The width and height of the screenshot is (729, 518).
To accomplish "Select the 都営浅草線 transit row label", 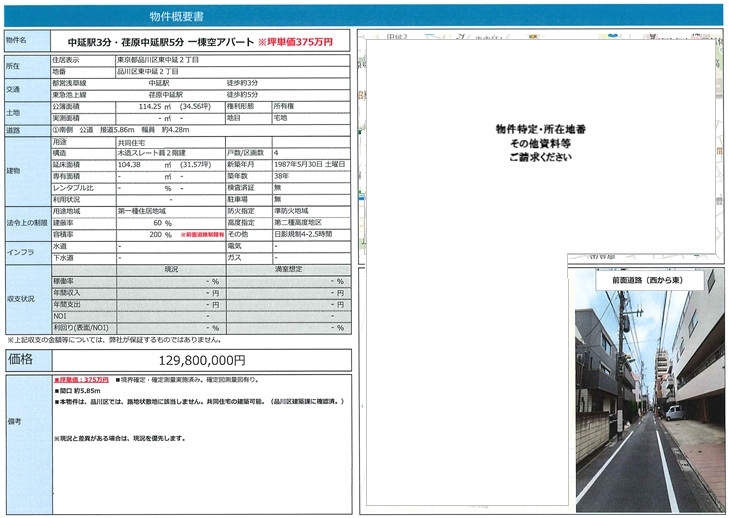I will click(x=83, y=83).
